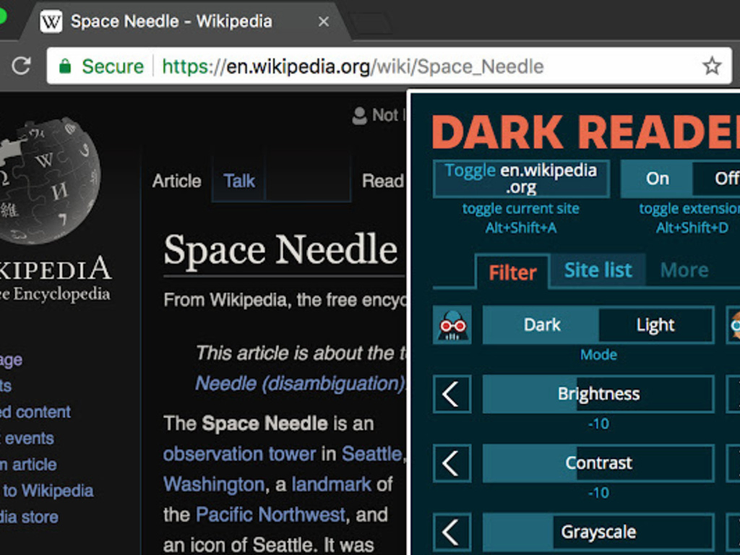Follow the Washington link
The width and height of the screenshot is (740, 555).
[x=213, y=484]
